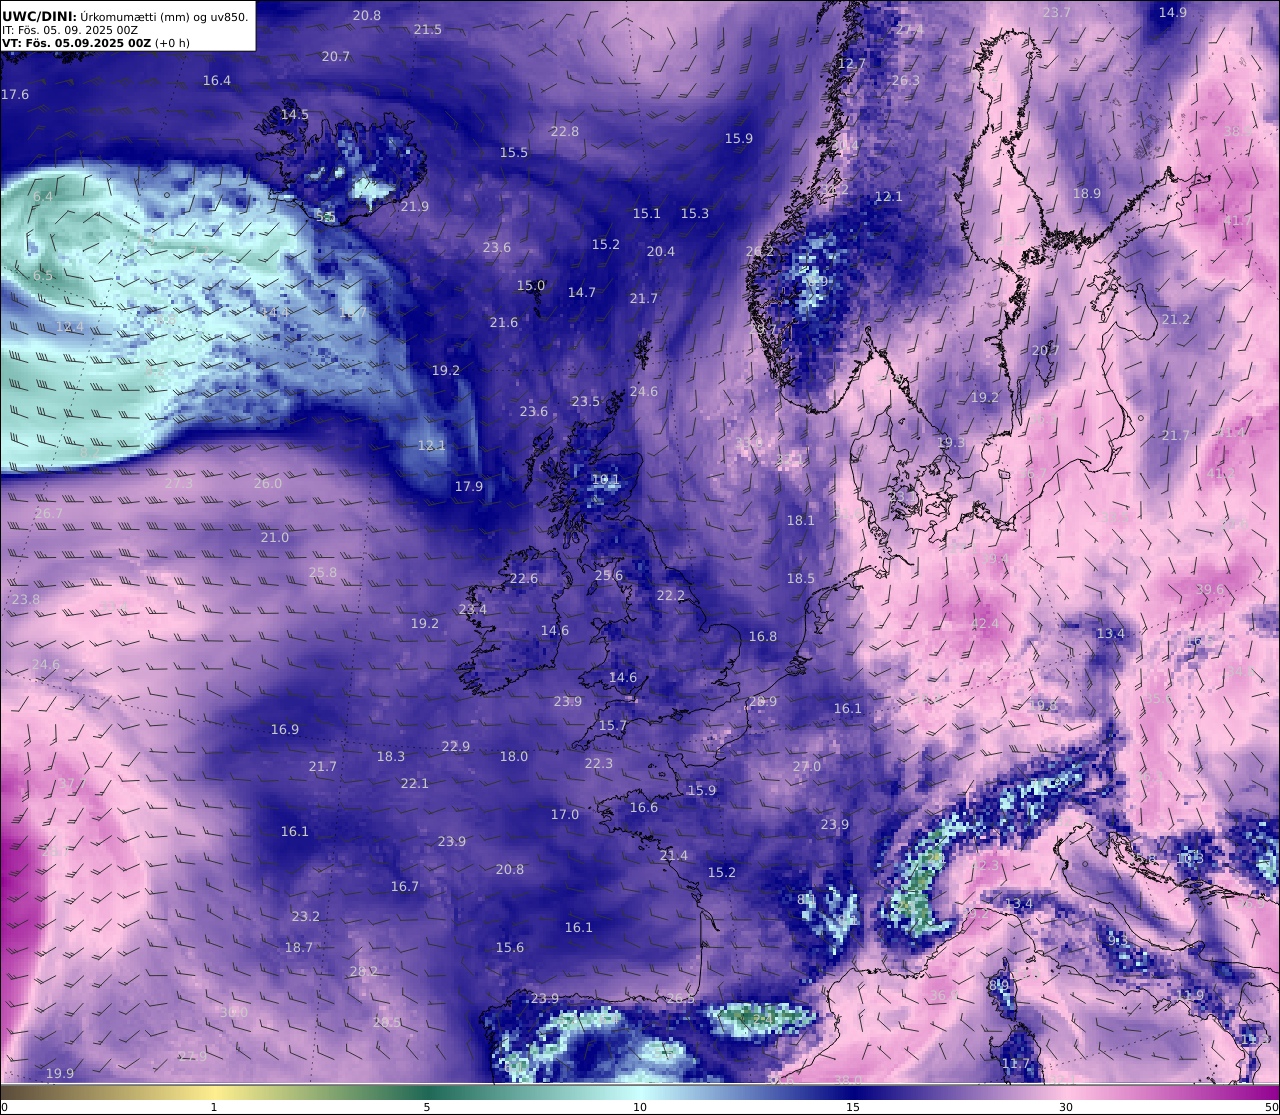This screenshot has width=1280, height=1115.
Task: Select the 19.9 value in the bottom-left corner
Action: pyautogui.click(x=60, y=1074)
